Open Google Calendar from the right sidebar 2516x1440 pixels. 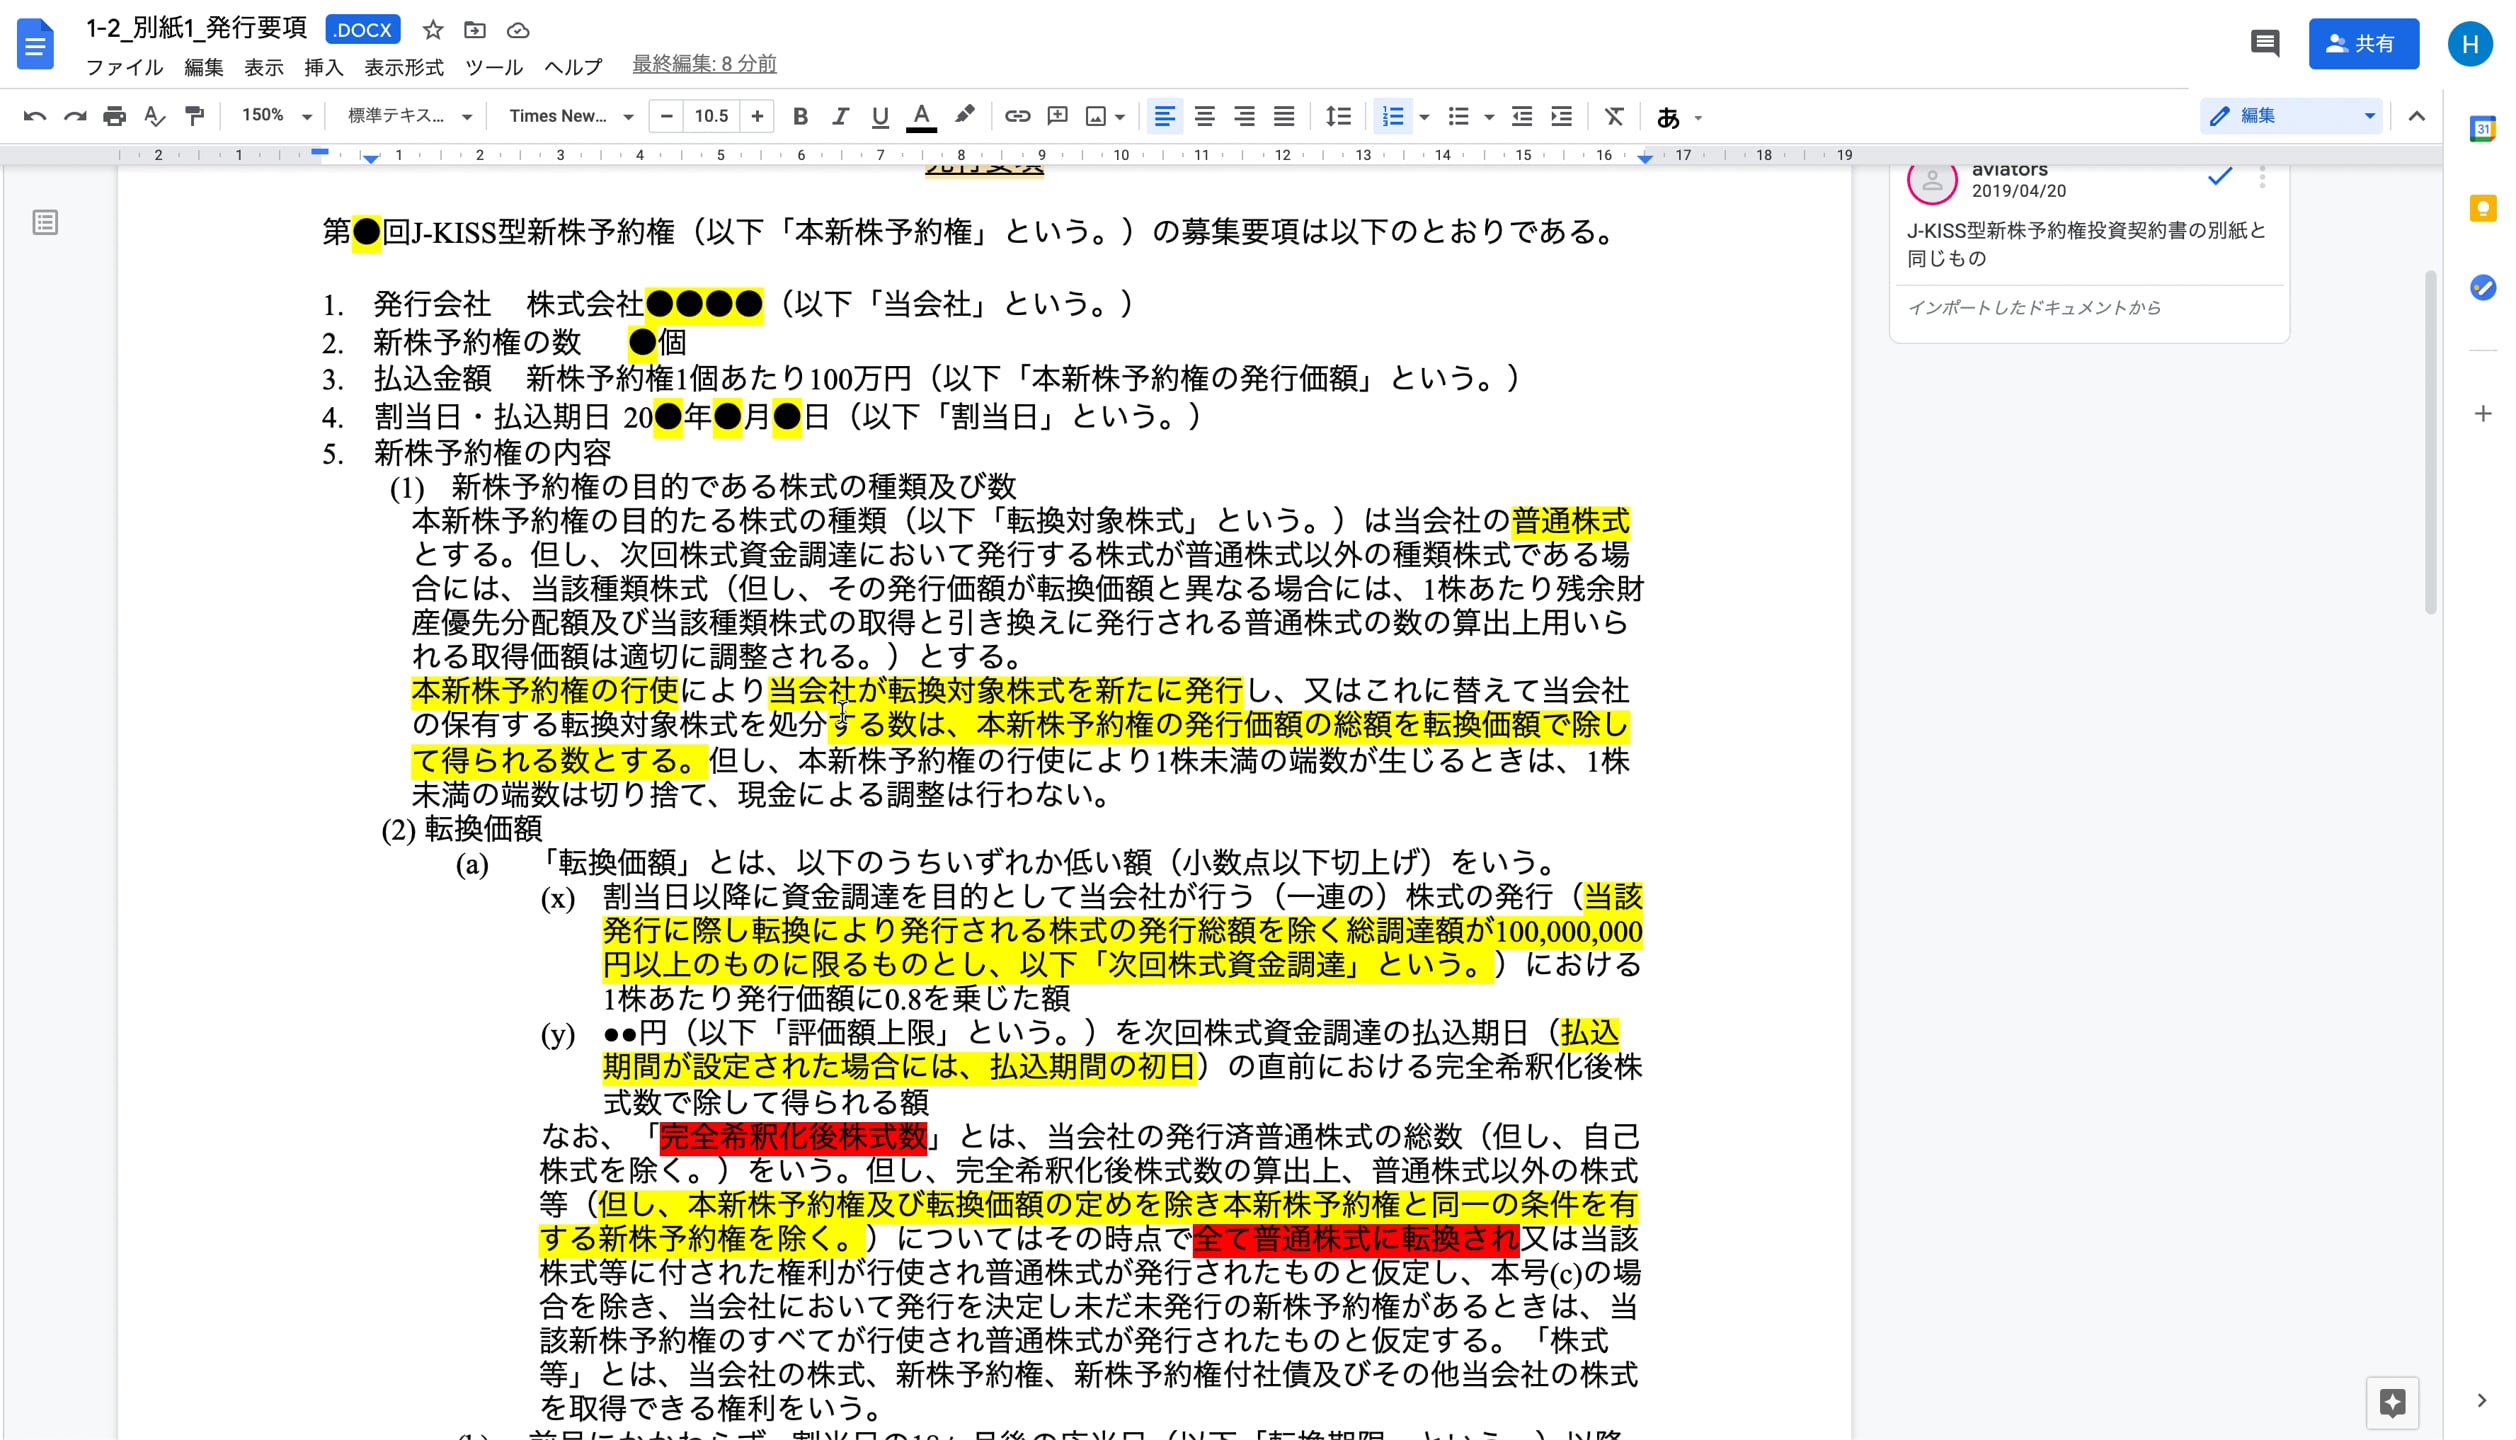pos(2483,128)
